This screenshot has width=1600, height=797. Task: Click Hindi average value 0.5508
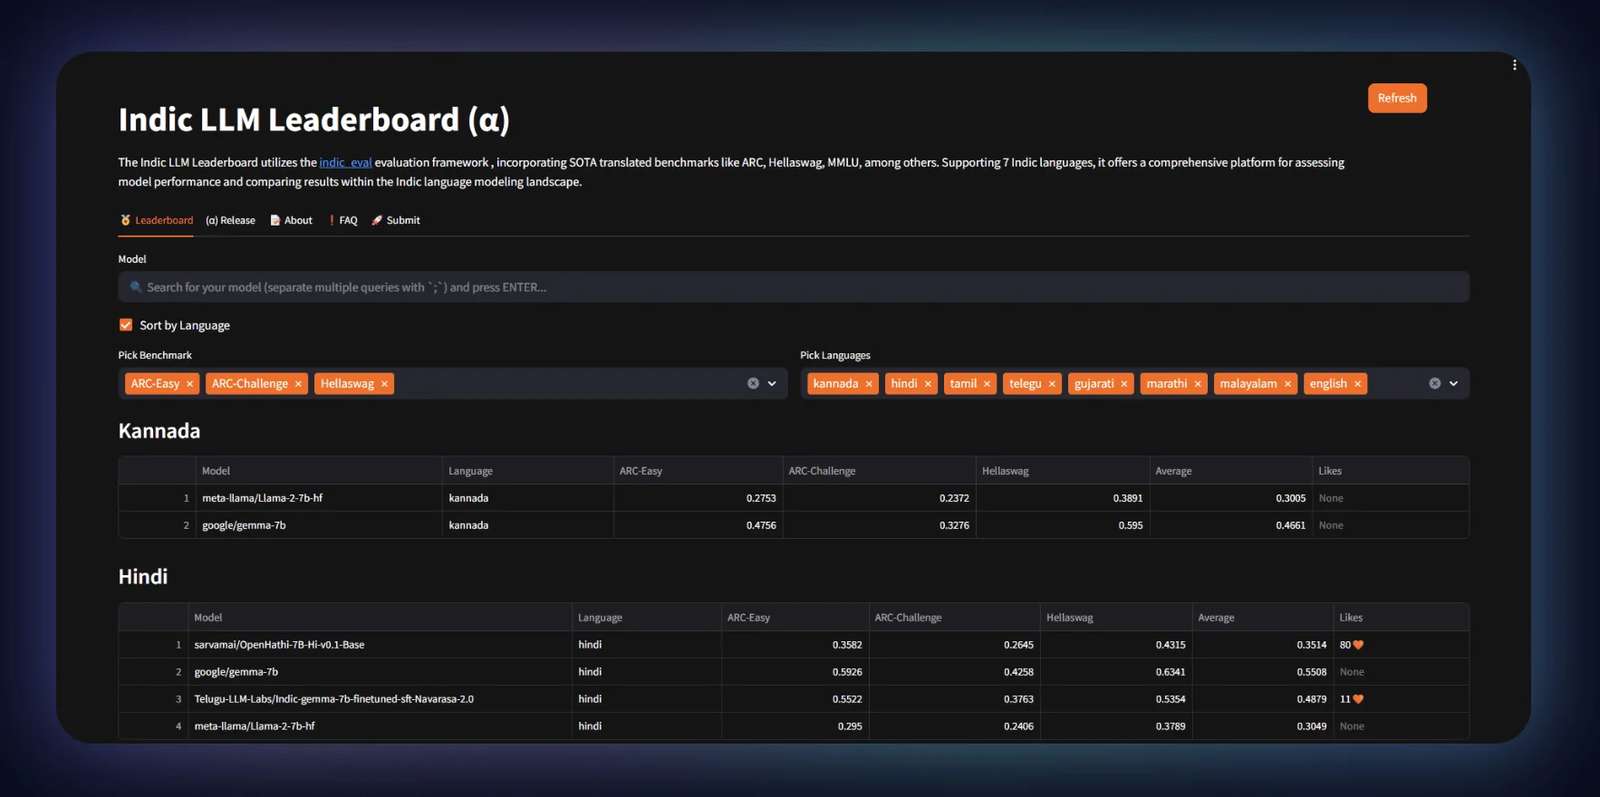[1311, 672]
